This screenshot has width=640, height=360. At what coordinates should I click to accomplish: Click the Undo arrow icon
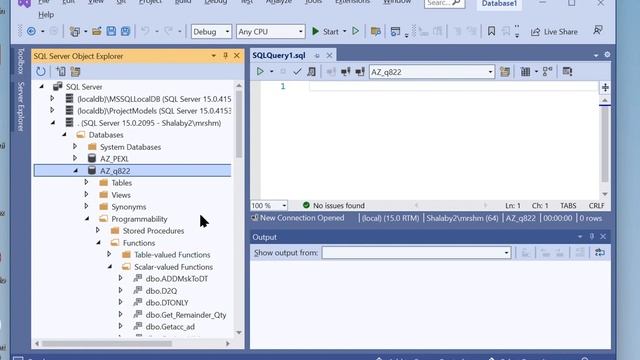(145, 31)
